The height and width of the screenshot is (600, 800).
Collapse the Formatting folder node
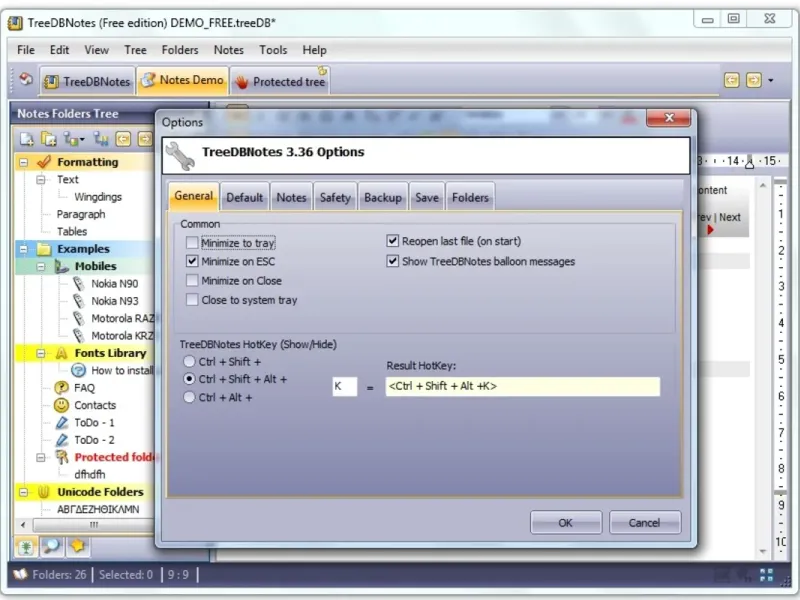coord(23,162)
